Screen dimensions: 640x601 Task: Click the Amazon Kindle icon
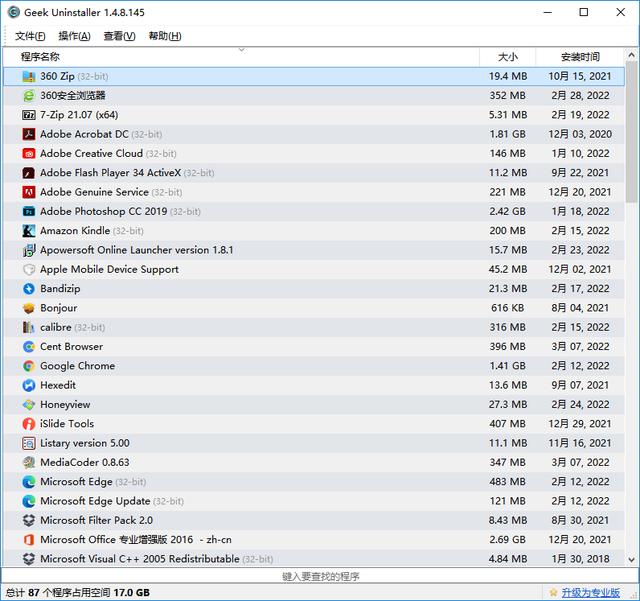[x=30, y=231]
